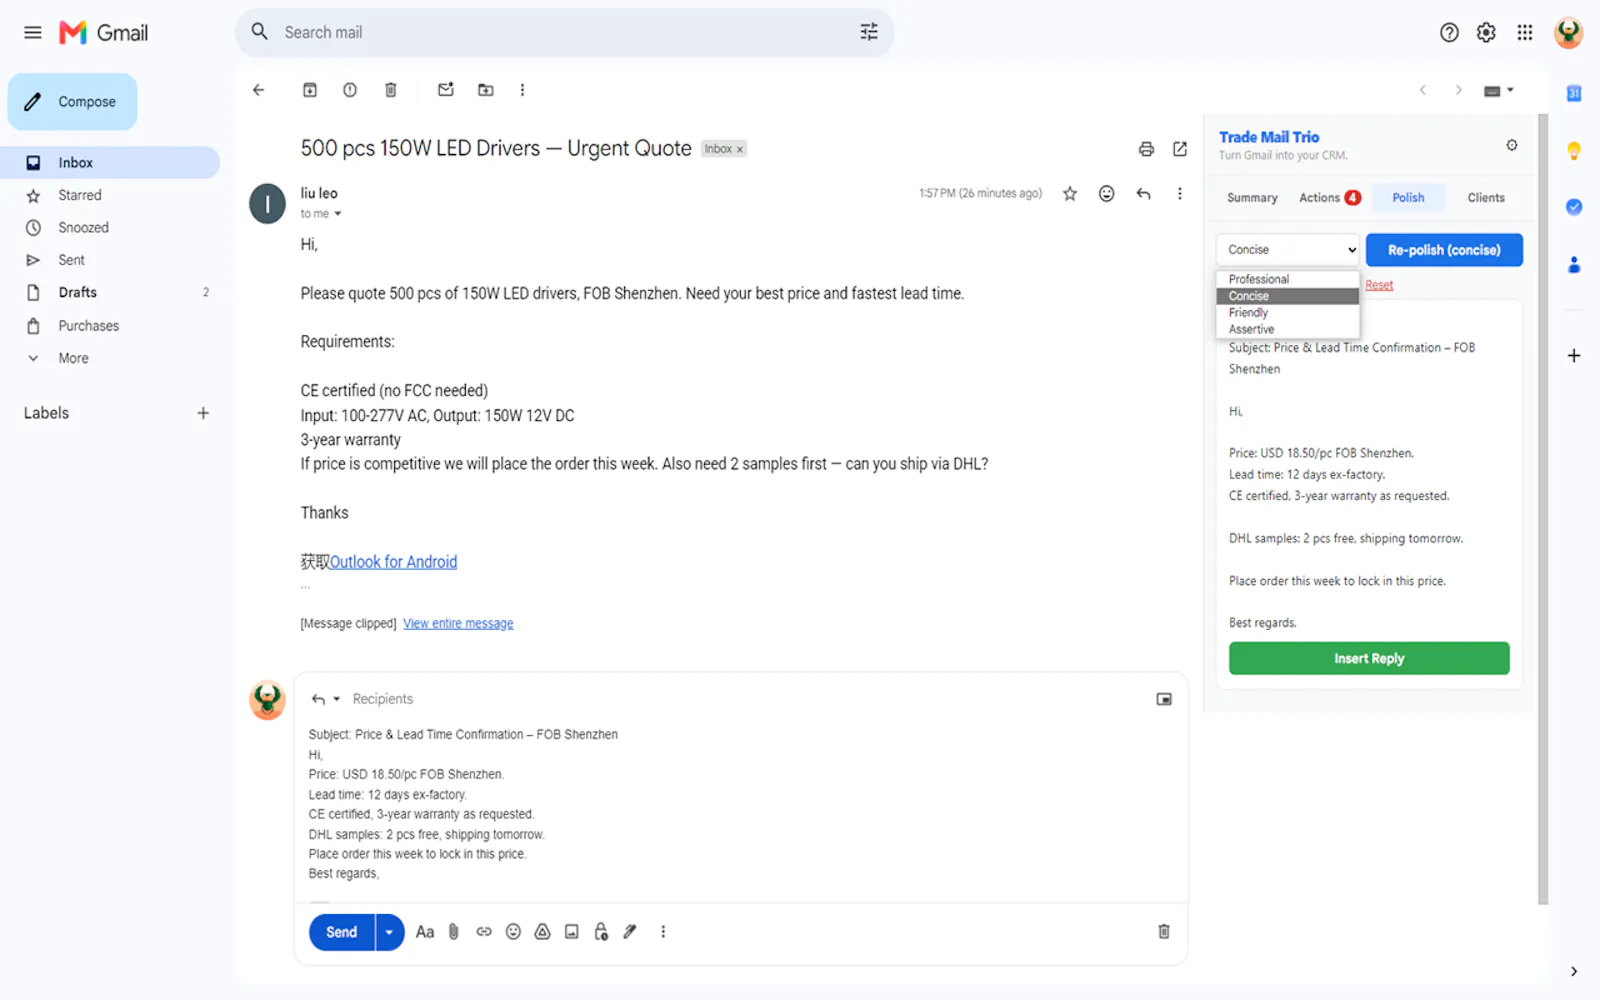Open Trade Mail Trio settings gear
The image size is (1600, 1000).
pos(1512,145)
